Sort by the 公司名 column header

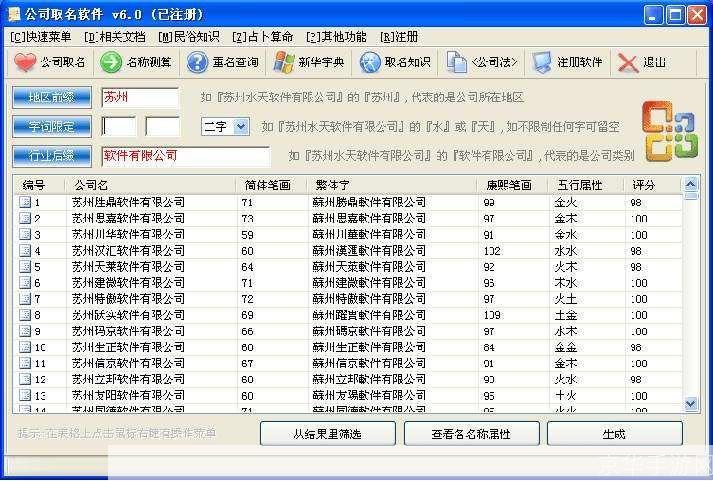click(151, 185)
